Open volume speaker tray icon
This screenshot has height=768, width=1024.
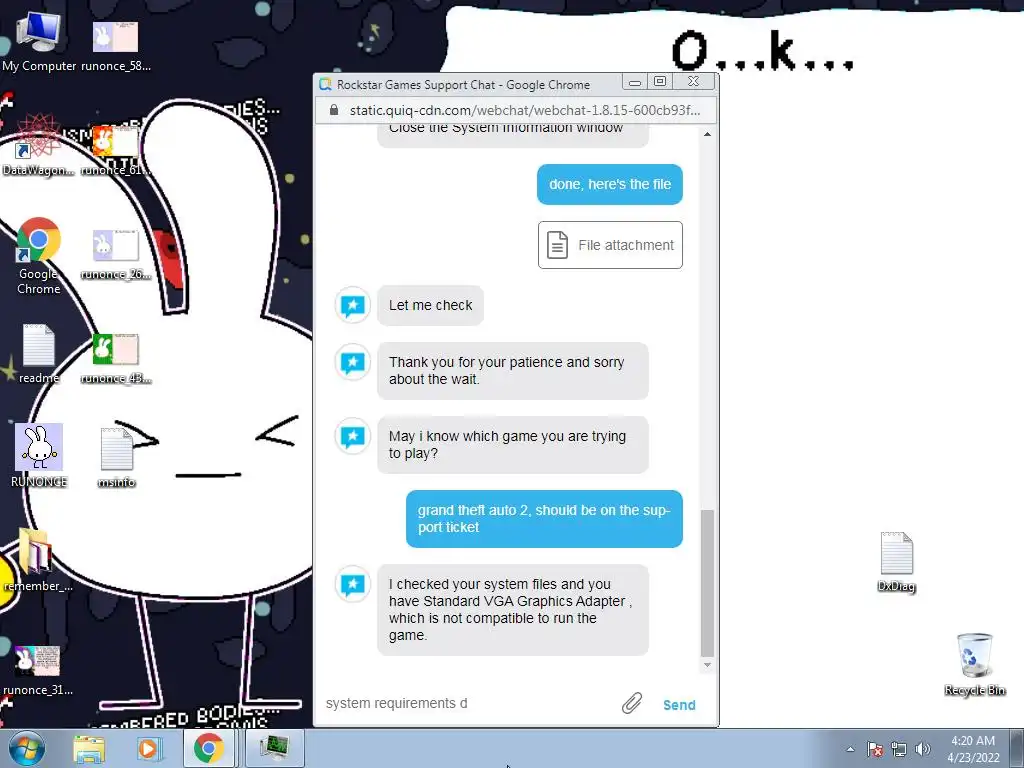(922, 749)
